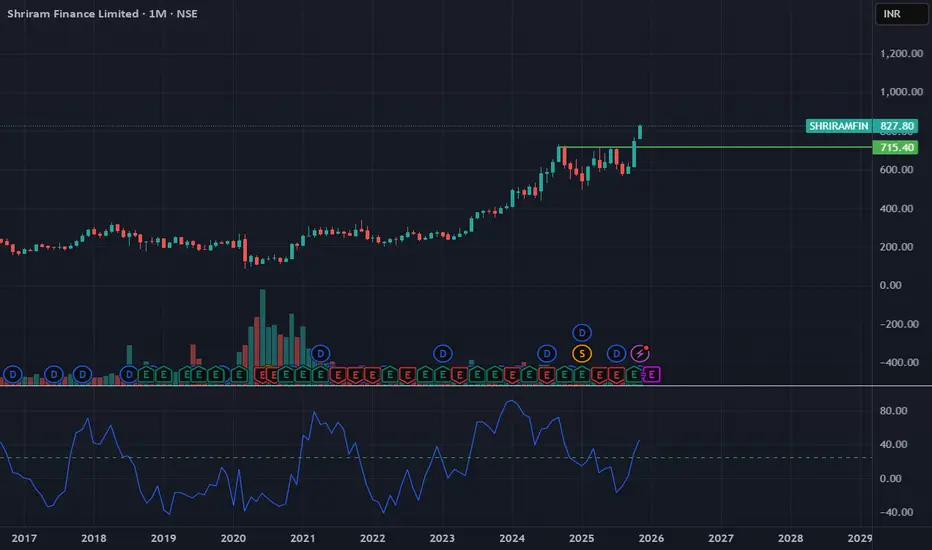The width and height of the screenshot is (932, 550).
Task: Click the 0.00 value on the price scale
Action: 890,285
